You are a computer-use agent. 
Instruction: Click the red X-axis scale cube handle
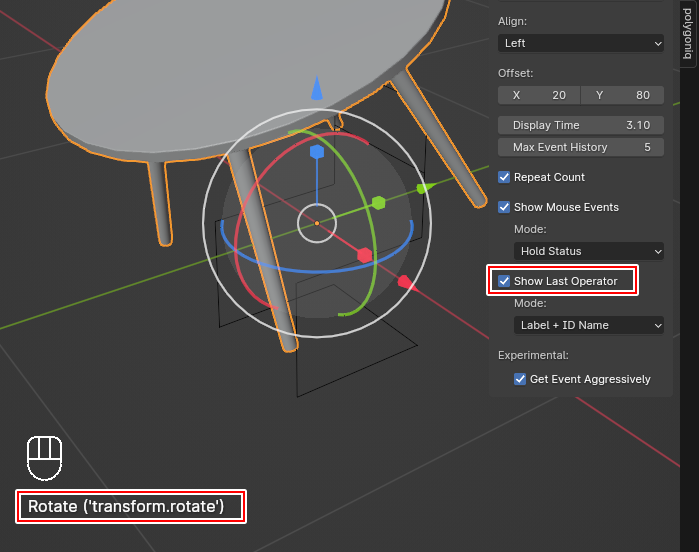[x=364, y=255]
